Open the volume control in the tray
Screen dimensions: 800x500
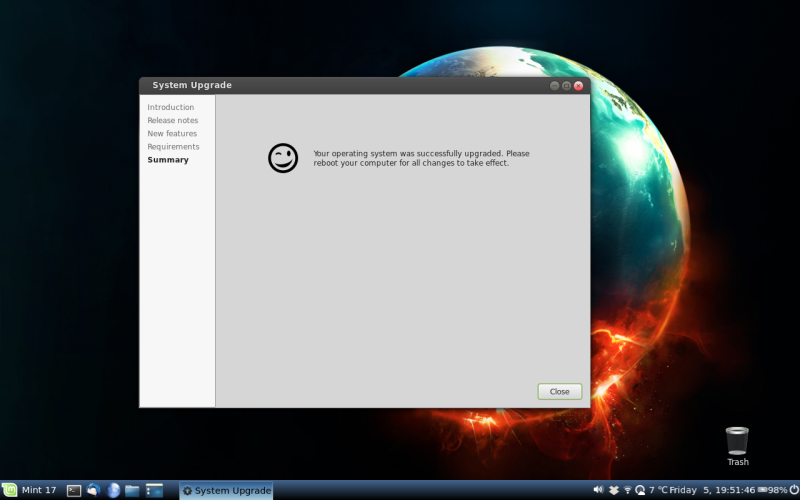[x=598, y=490]
